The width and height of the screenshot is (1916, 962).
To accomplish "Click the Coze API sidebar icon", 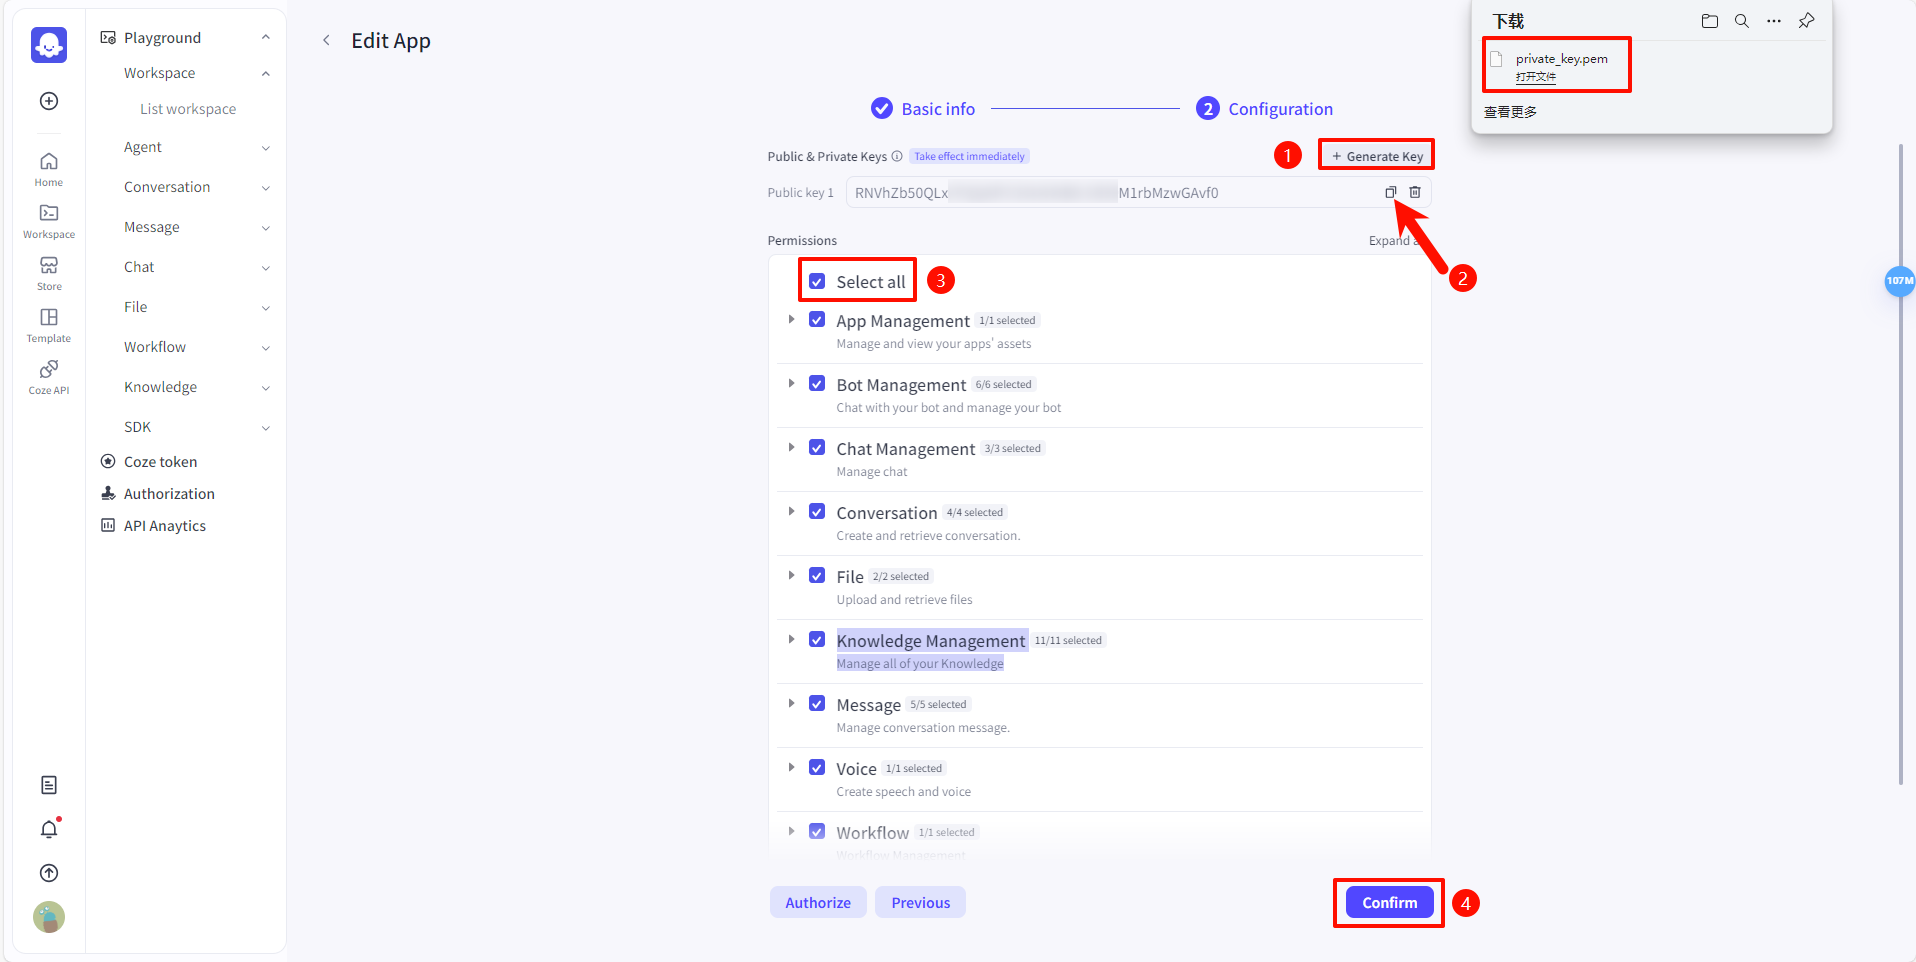I will 48,369.
